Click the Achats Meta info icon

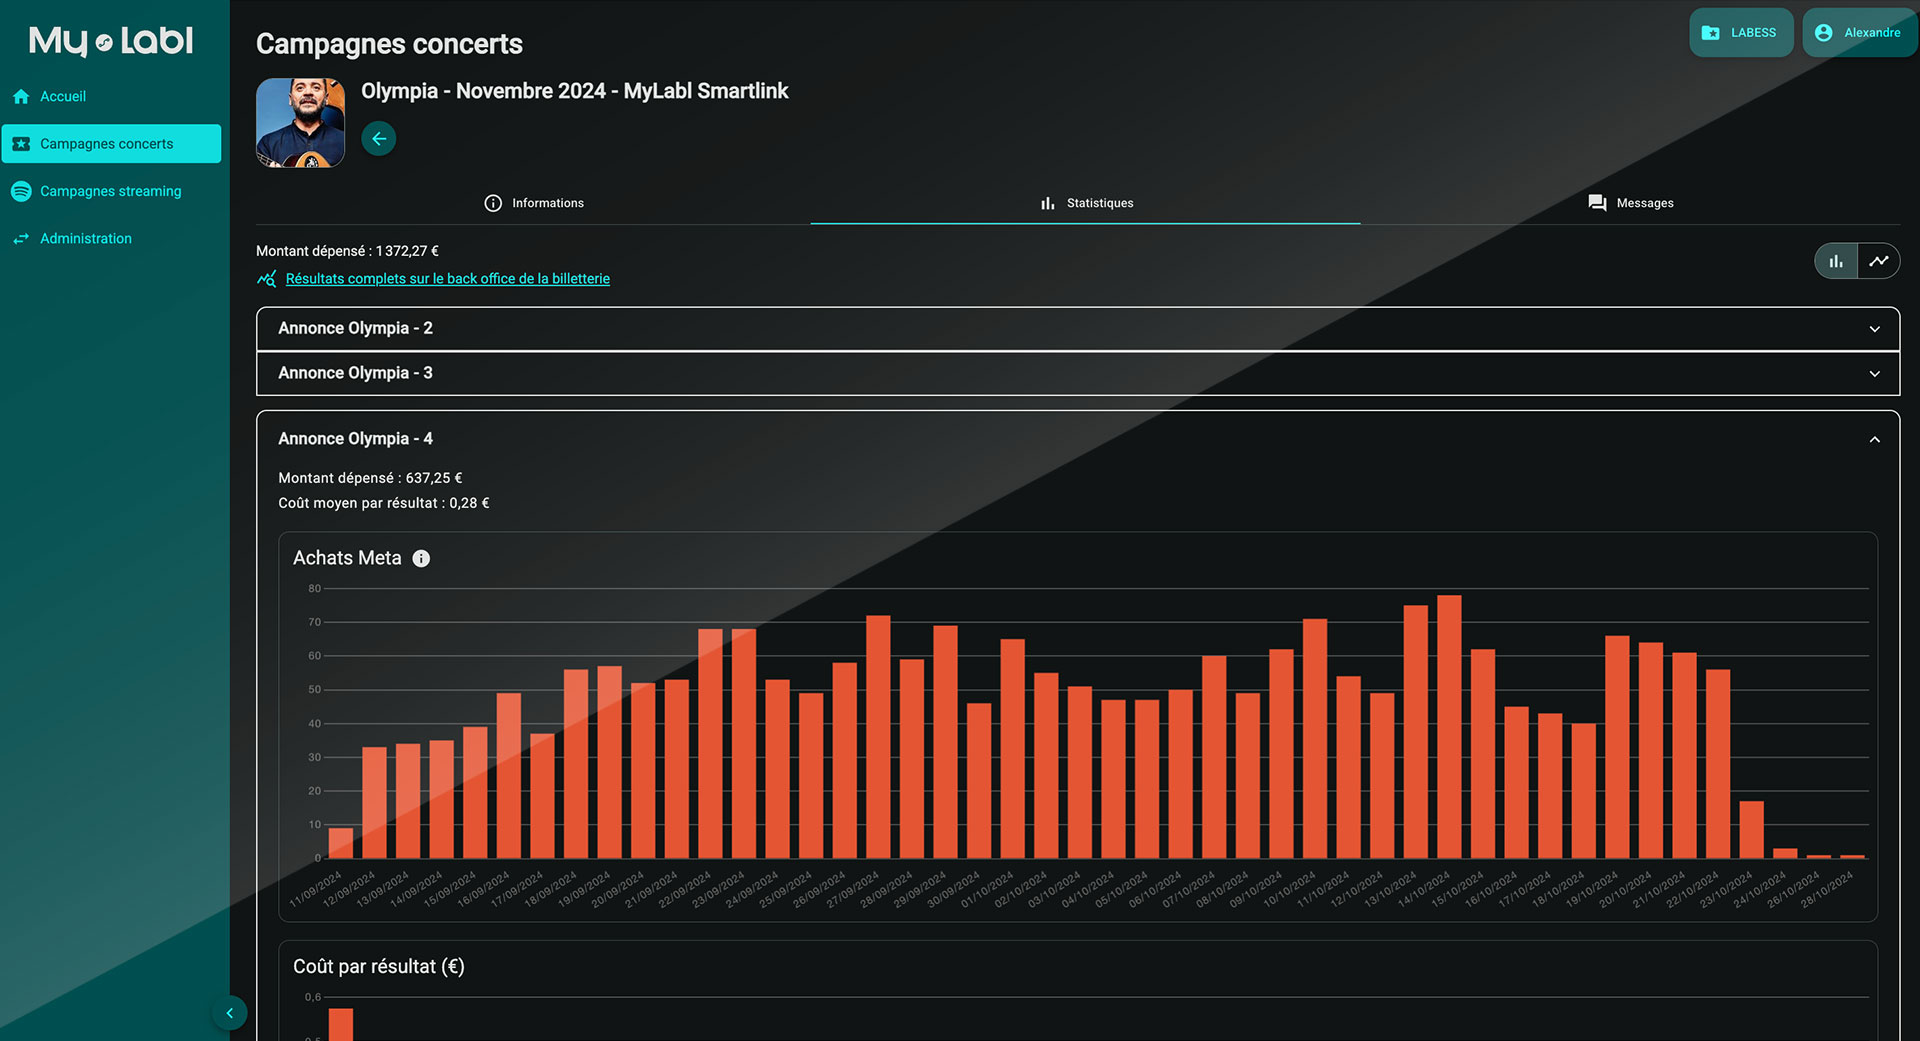pos(421,559)
